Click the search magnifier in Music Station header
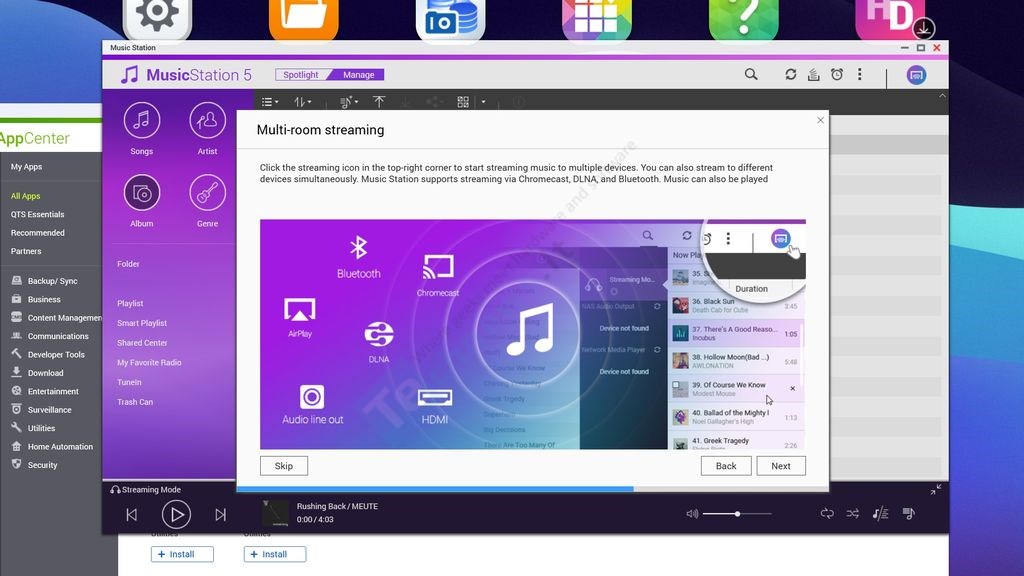Screen dimensions: 1024x576 coord(751,74)
